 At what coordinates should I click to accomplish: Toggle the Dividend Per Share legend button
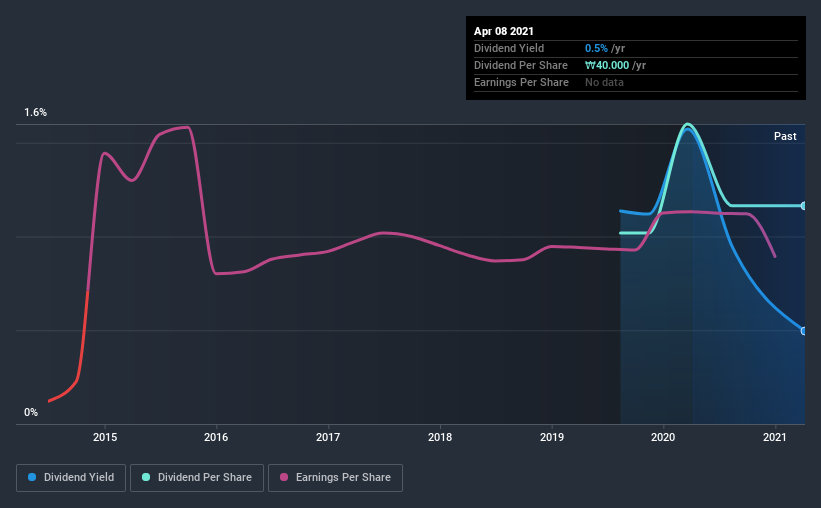(197, 478)
